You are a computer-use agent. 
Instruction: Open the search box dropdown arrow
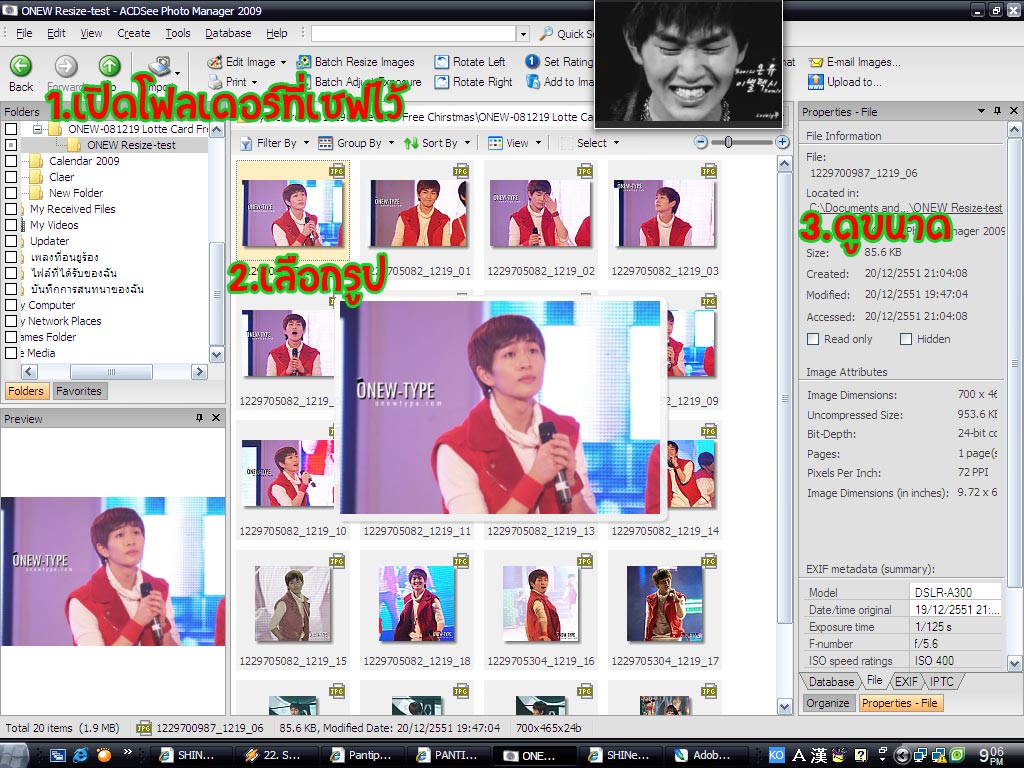tap(522, 33)
